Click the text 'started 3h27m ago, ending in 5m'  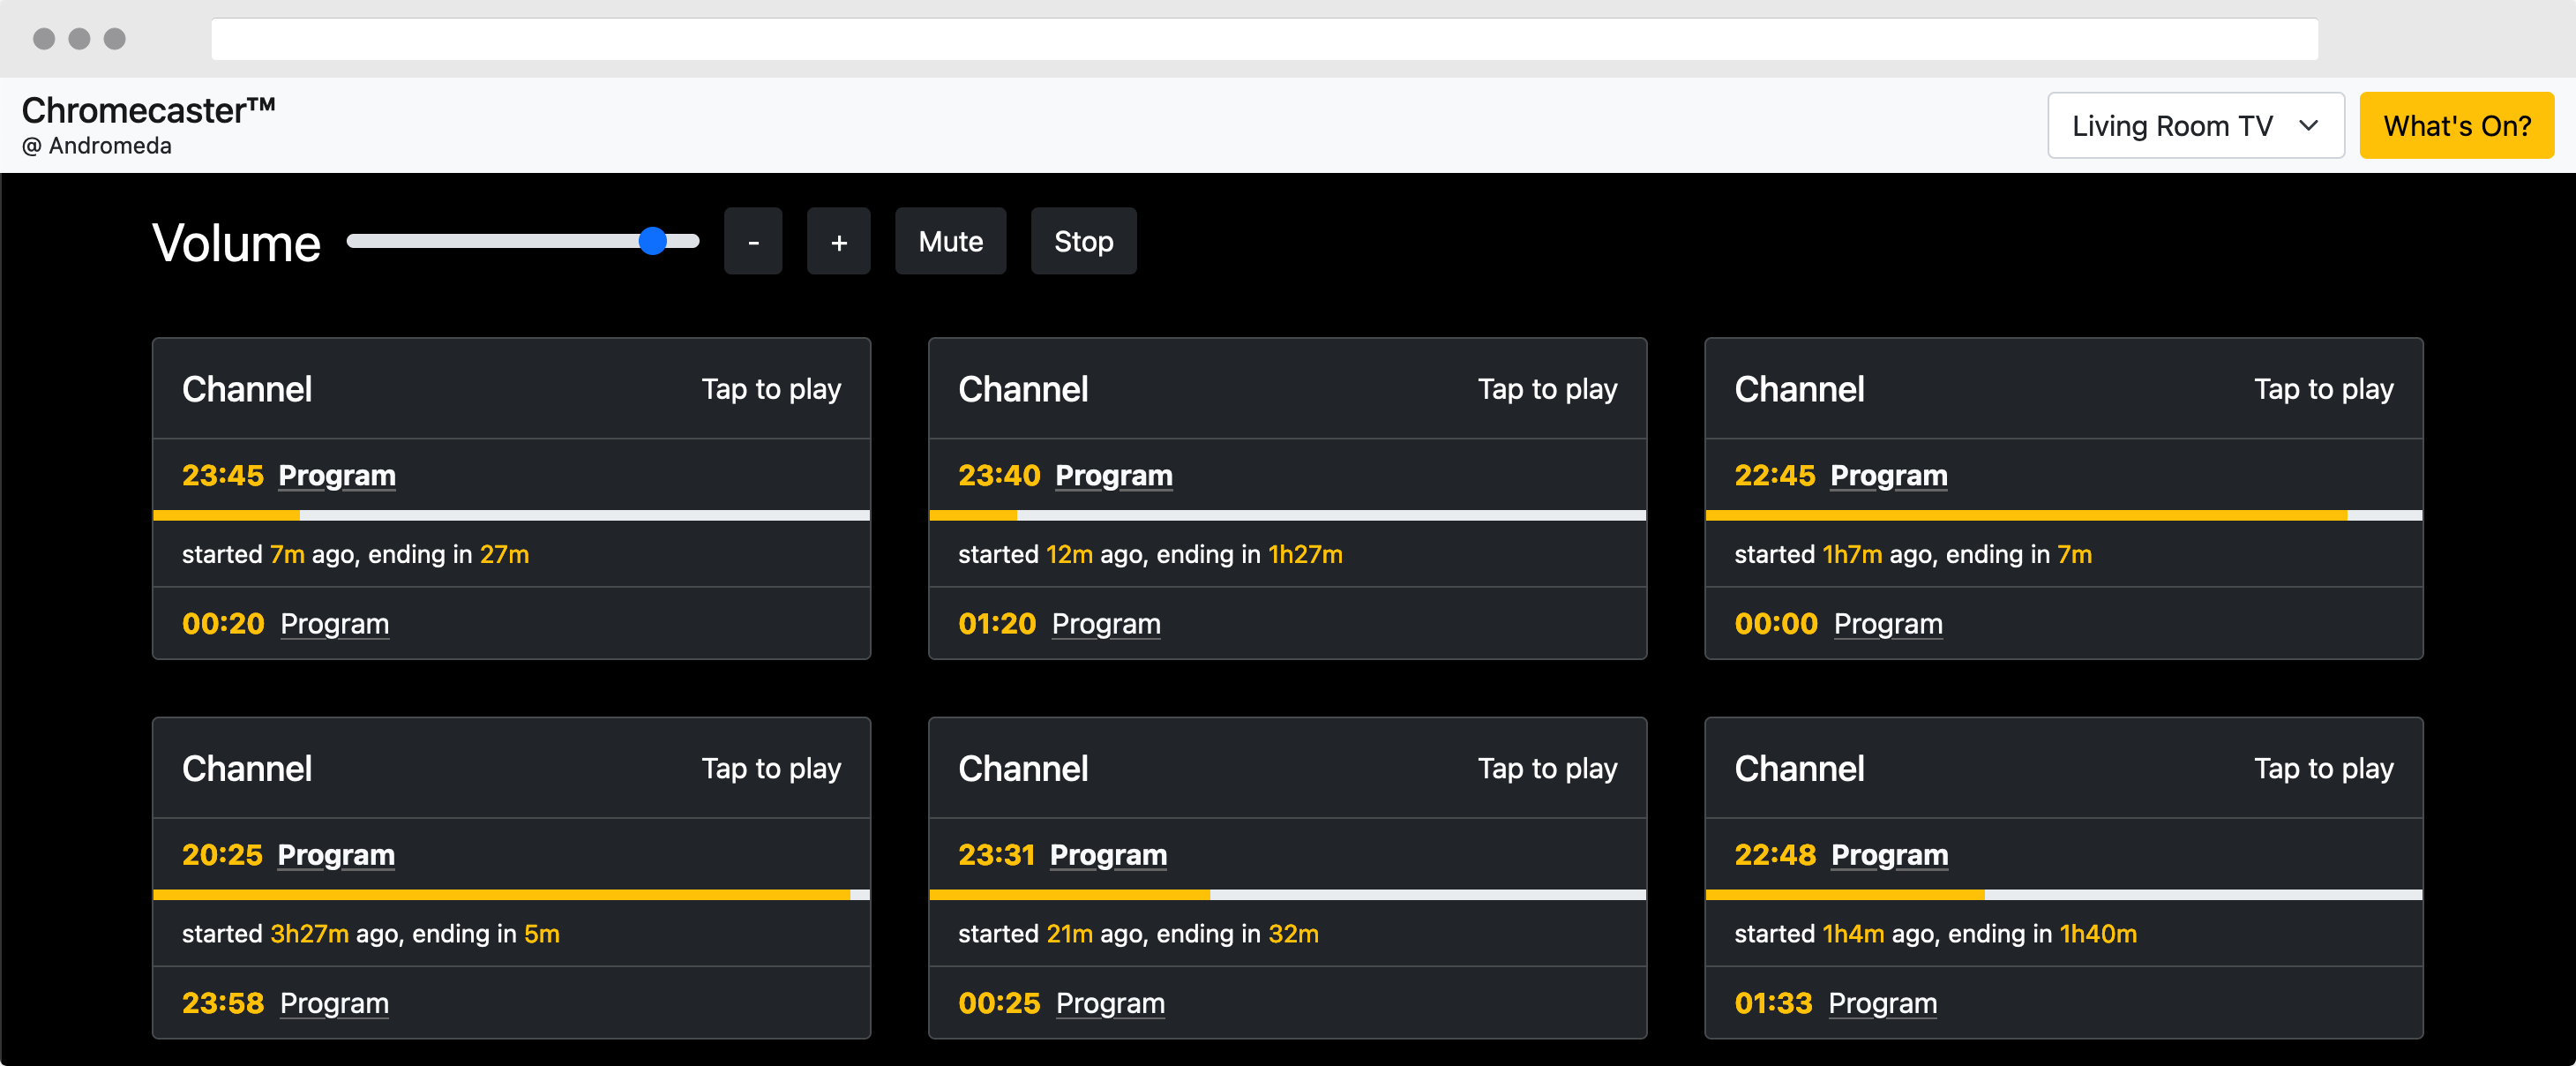pyautogui.click(x=370, y=933)
